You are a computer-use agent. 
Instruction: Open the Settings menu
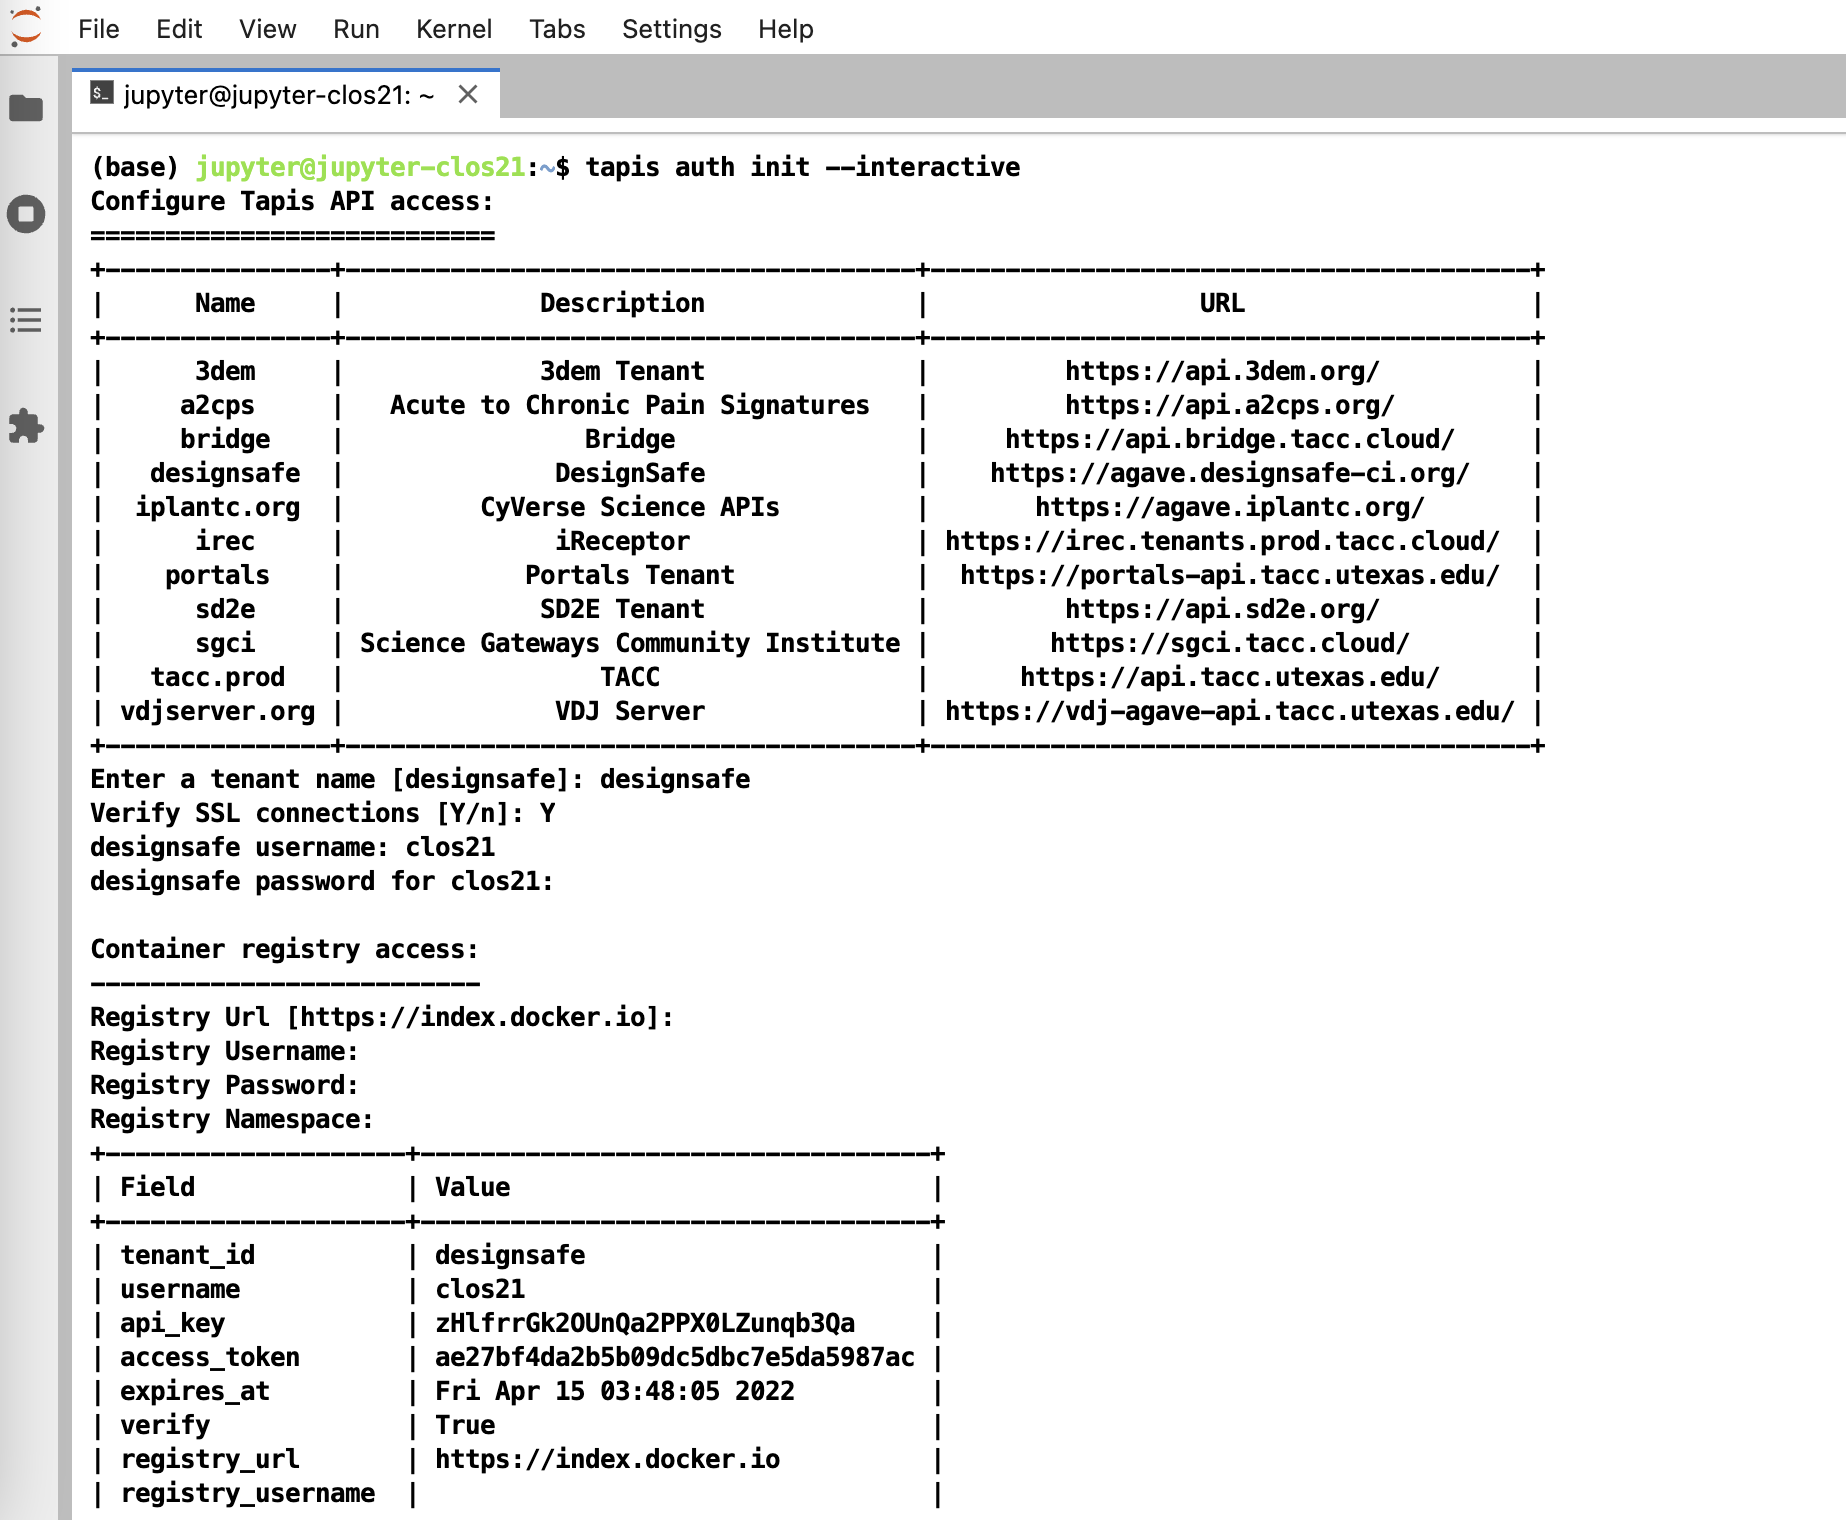tap(671, 29)
